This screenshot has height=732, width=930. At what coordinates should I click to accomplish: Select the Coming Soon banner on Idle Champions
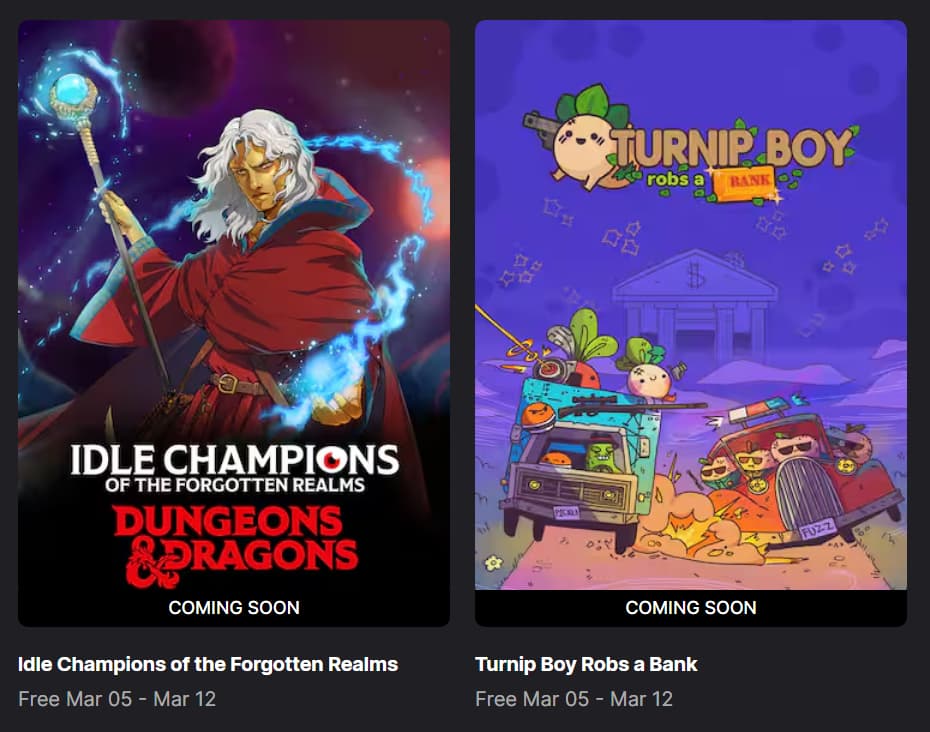pos(234,607)
